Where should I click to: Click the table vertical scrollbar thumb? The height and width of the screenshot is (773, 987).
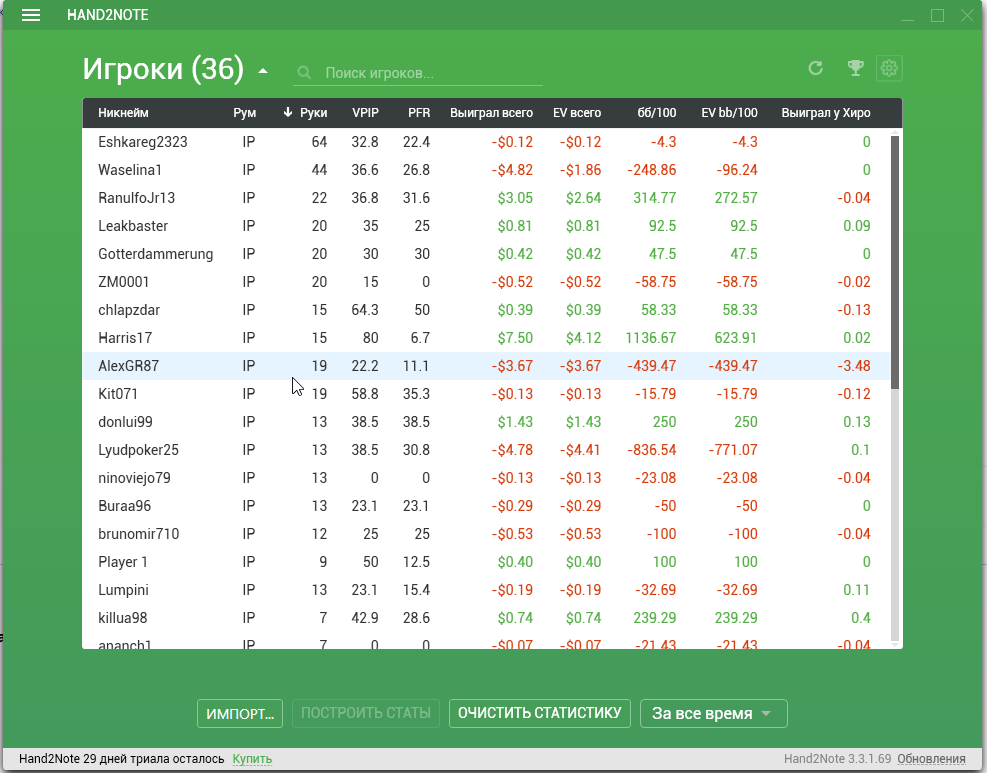coord(895,261)
